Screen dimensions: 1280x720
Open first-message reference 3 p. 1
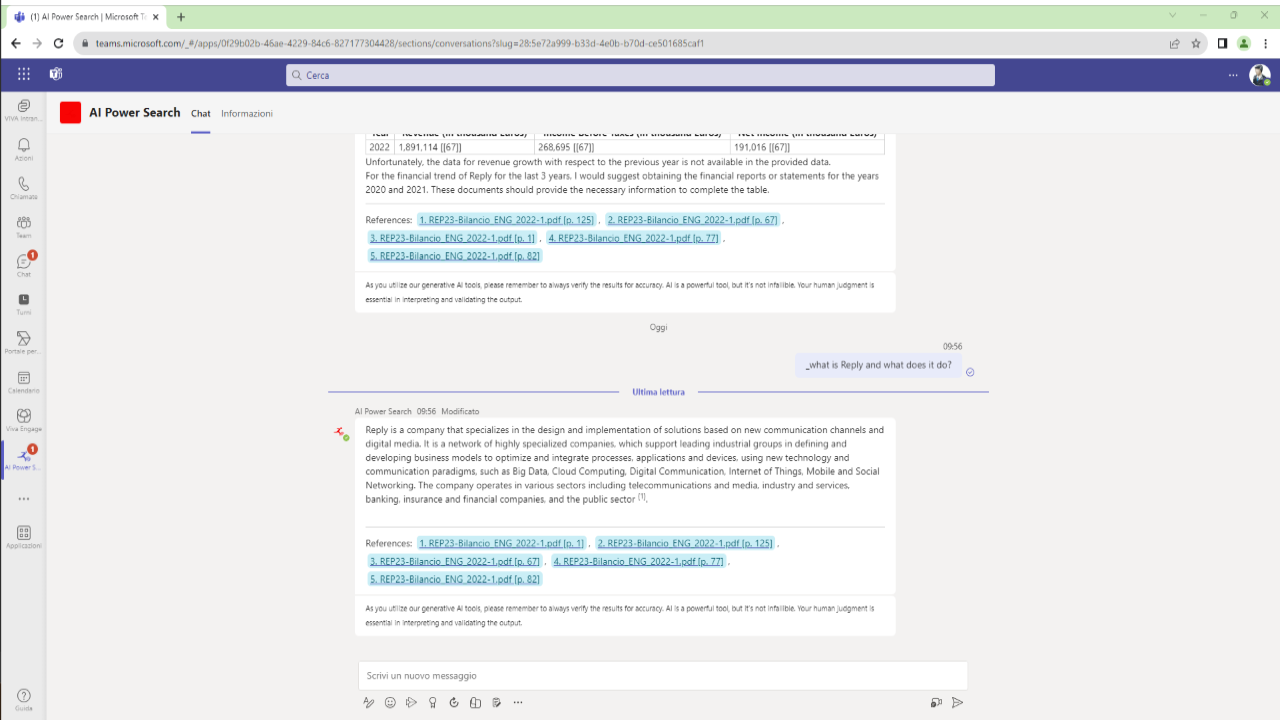click(452, 238)
